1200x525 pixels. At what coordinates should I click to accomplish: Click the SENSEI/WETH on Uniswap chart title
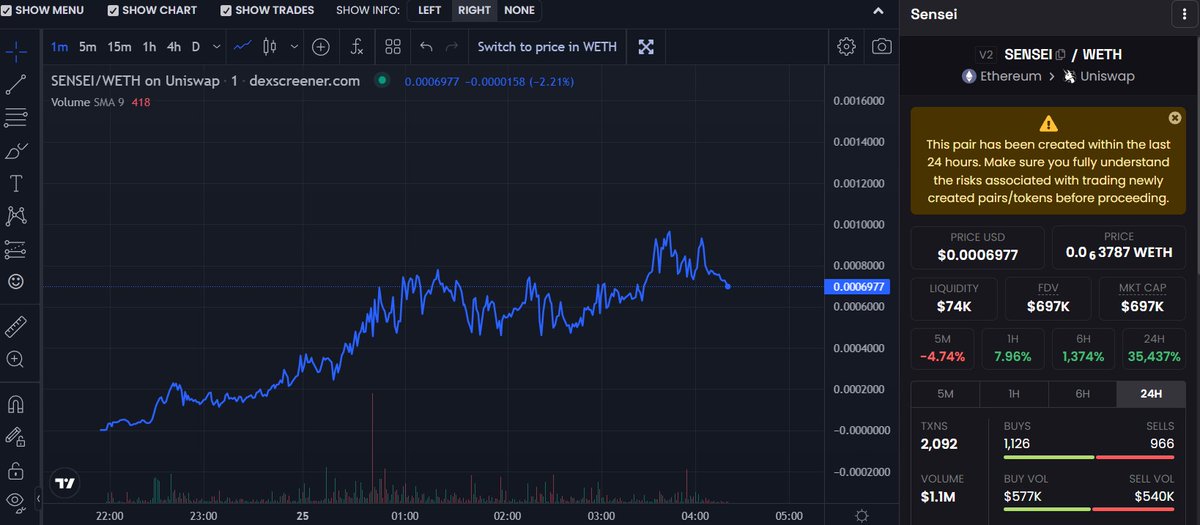205,81
